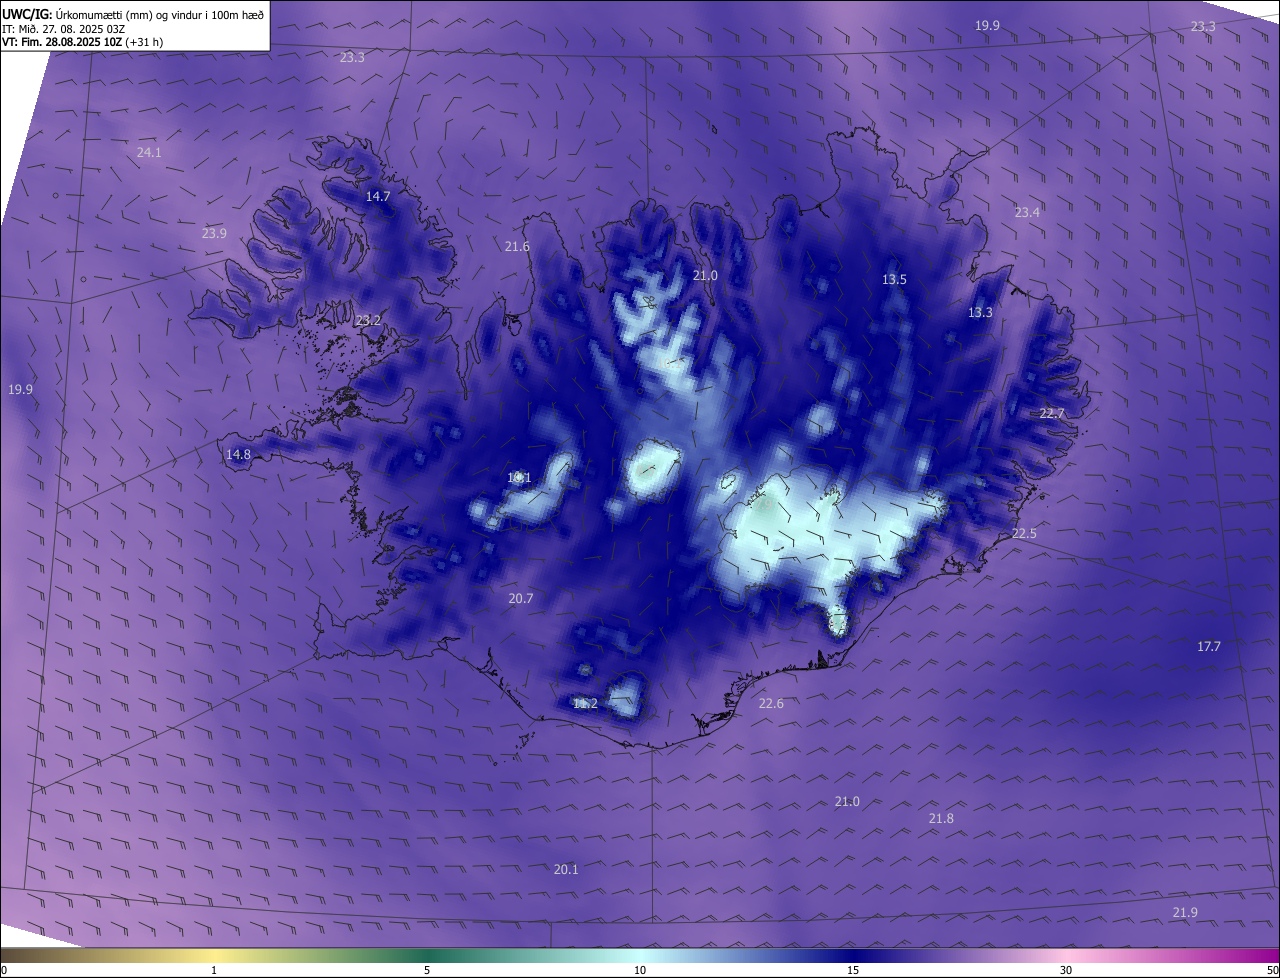Click the 23.4 value label
Viewport: 1280px width, 978px height.
(x=1027, y=213)
